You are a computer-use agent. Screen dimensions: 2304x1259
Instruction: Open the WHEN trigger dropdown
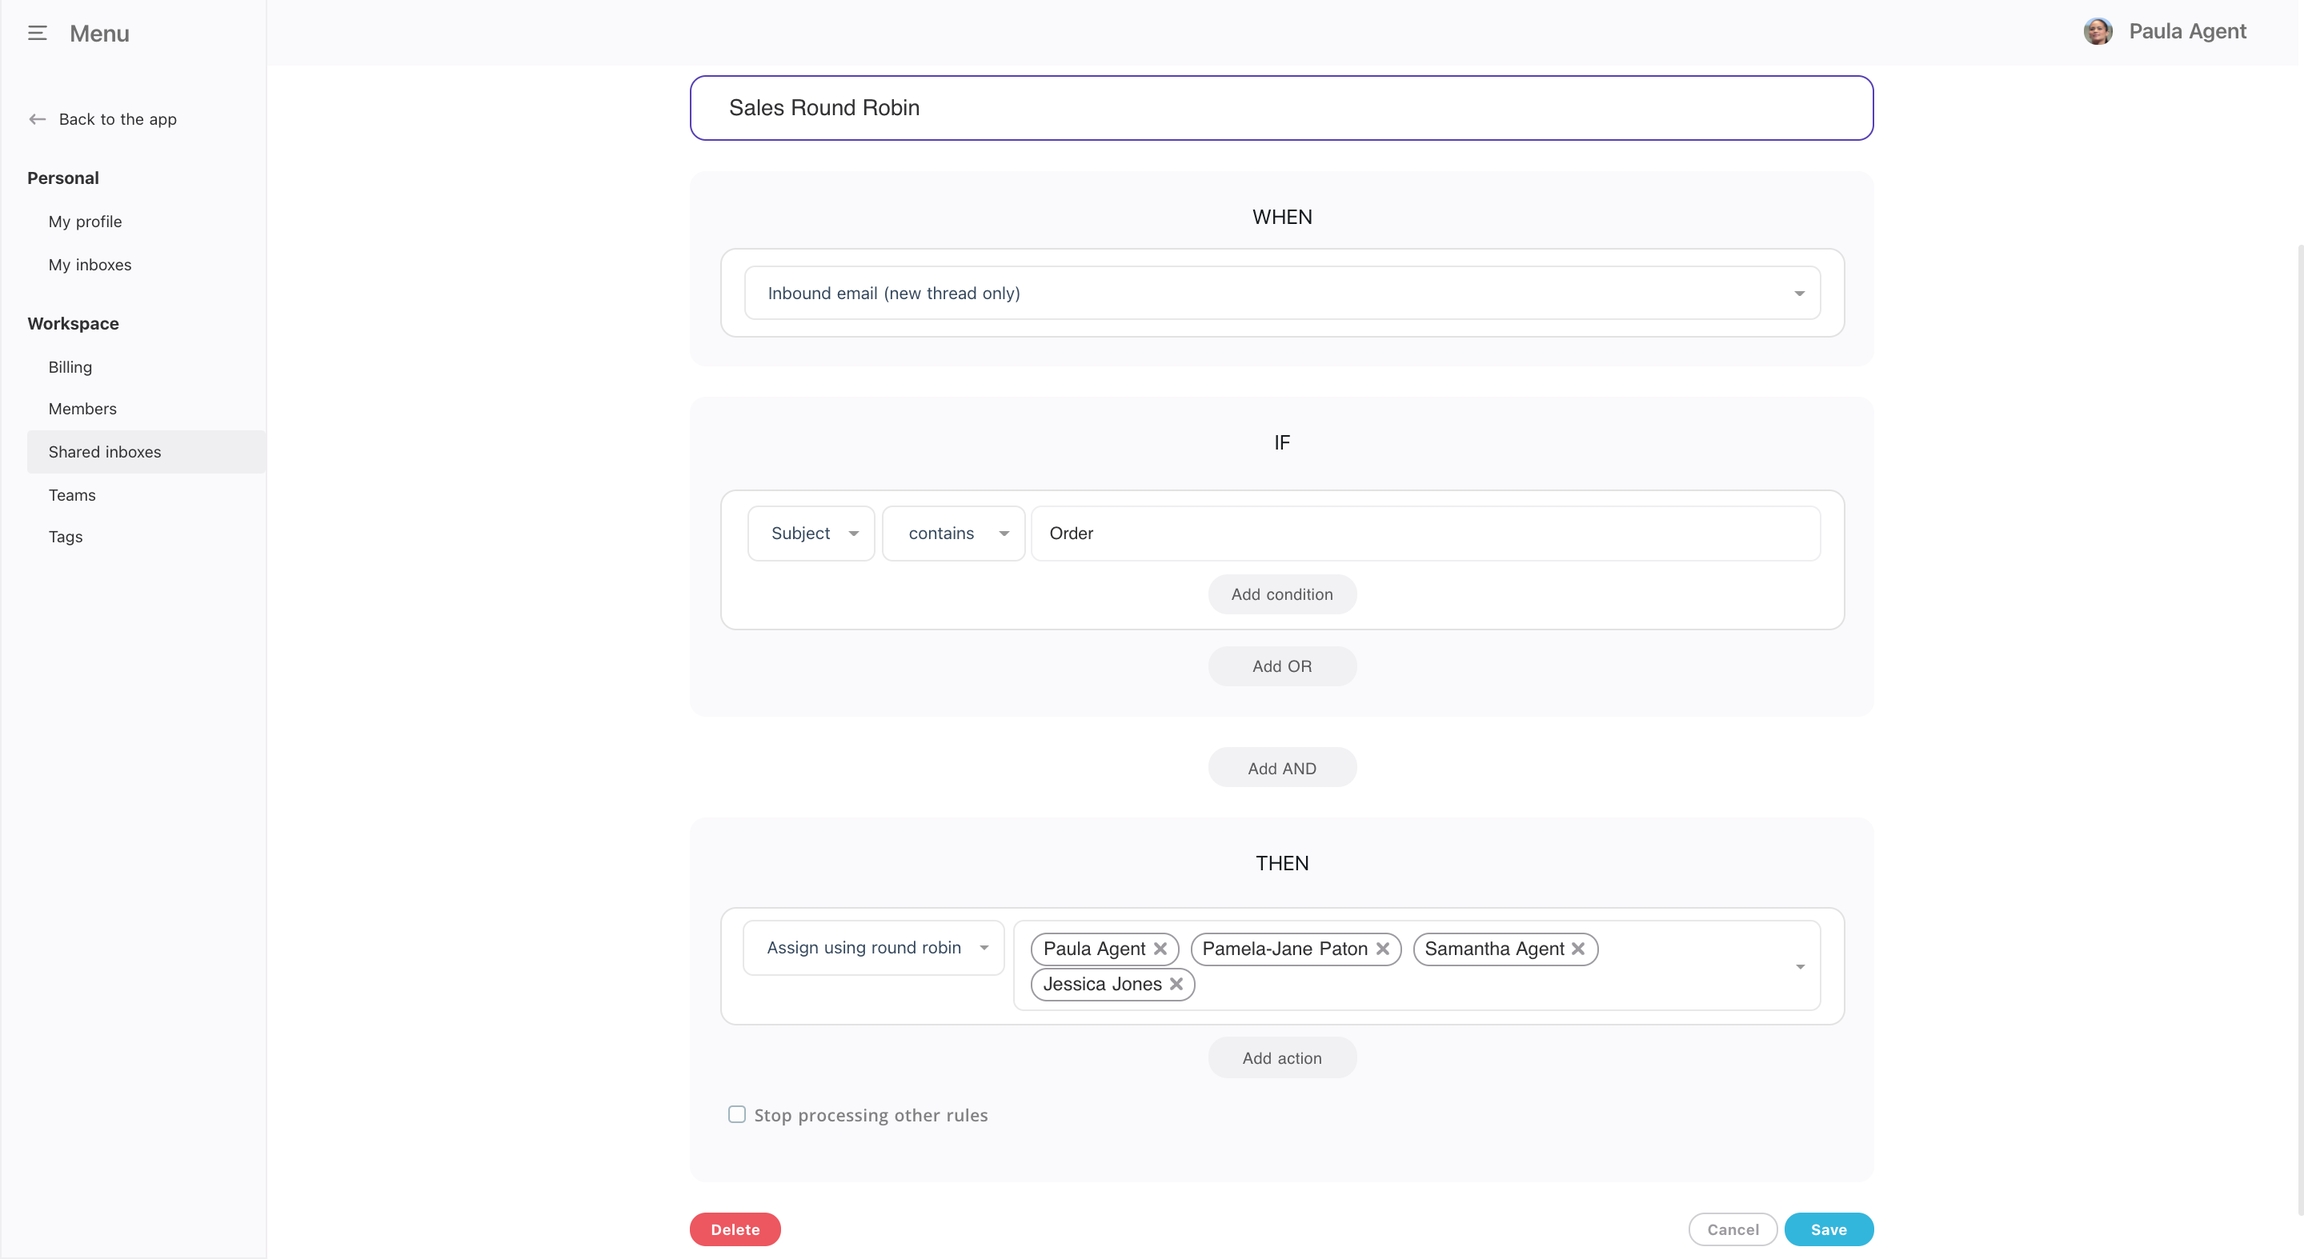(1281, 293)
